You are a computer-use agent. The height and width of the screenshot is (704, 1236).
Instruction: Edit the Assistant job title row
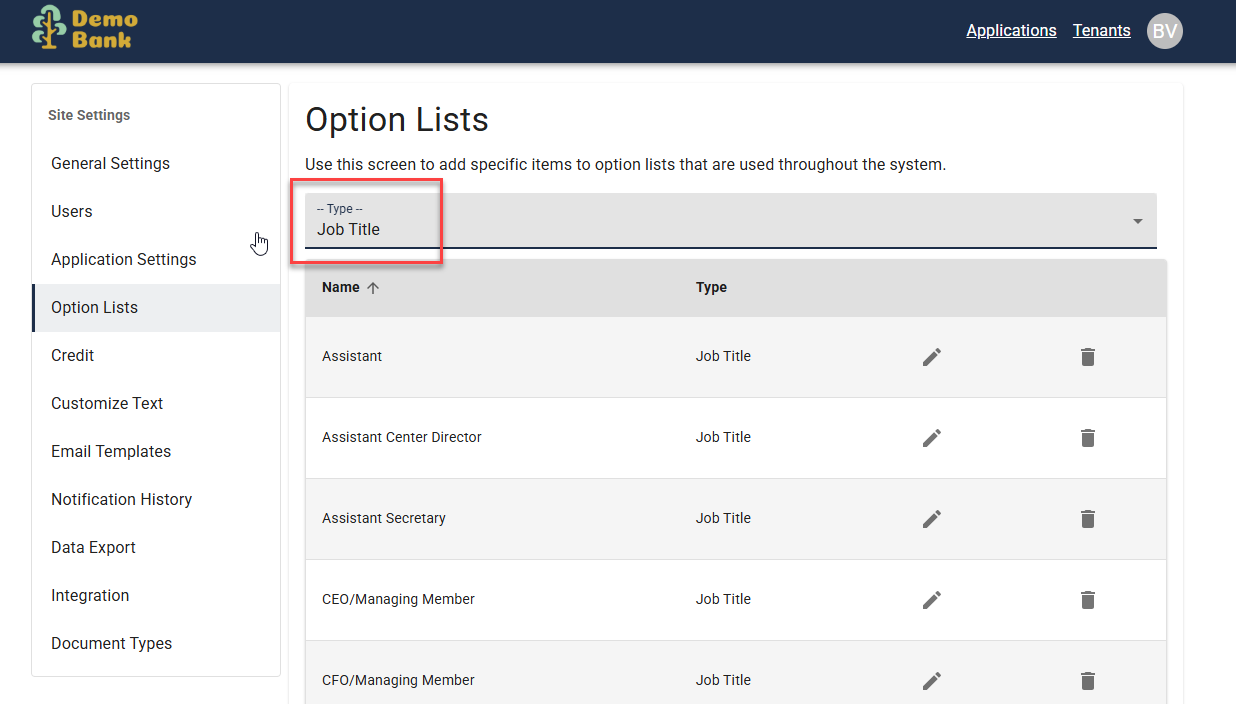pos(932,357)
